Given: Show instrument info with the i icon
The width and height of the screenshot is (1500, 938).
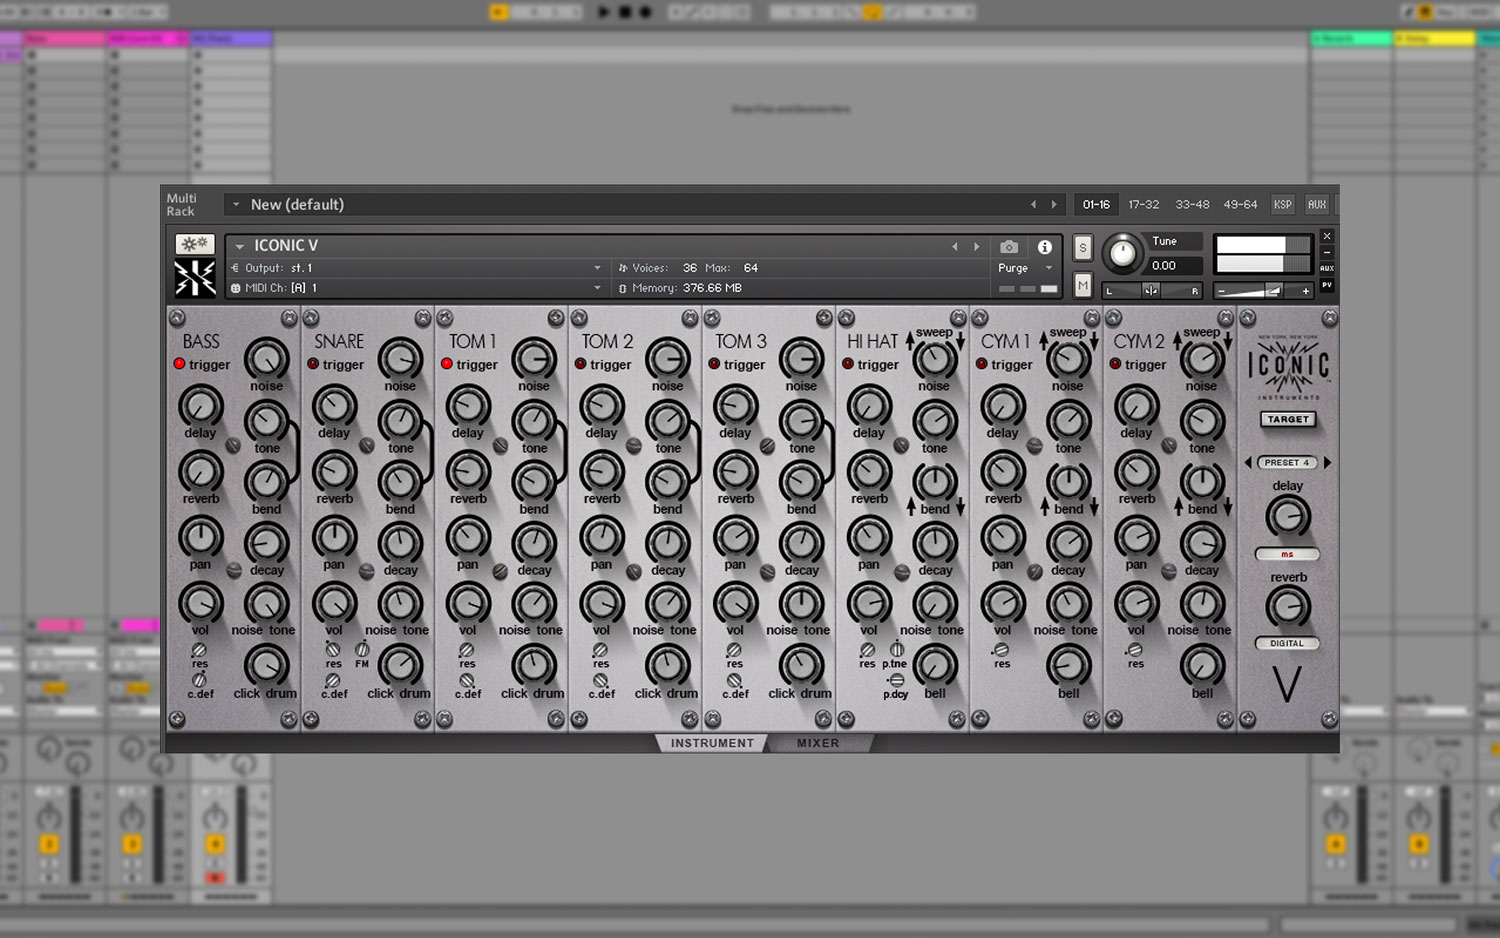Looking at the screenshot, I should pyautogui.click(x=1044, y=247).
